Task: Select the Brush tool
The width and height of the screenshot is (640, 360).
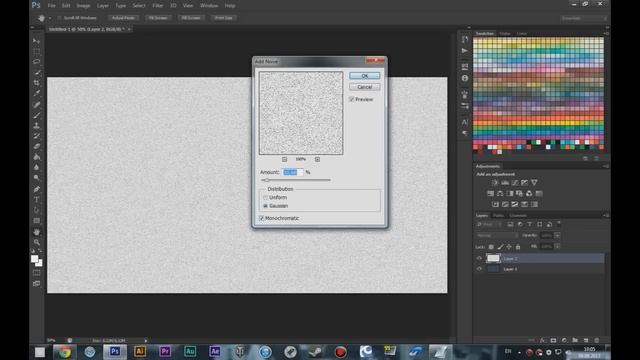Action: (x=36, y=115)
